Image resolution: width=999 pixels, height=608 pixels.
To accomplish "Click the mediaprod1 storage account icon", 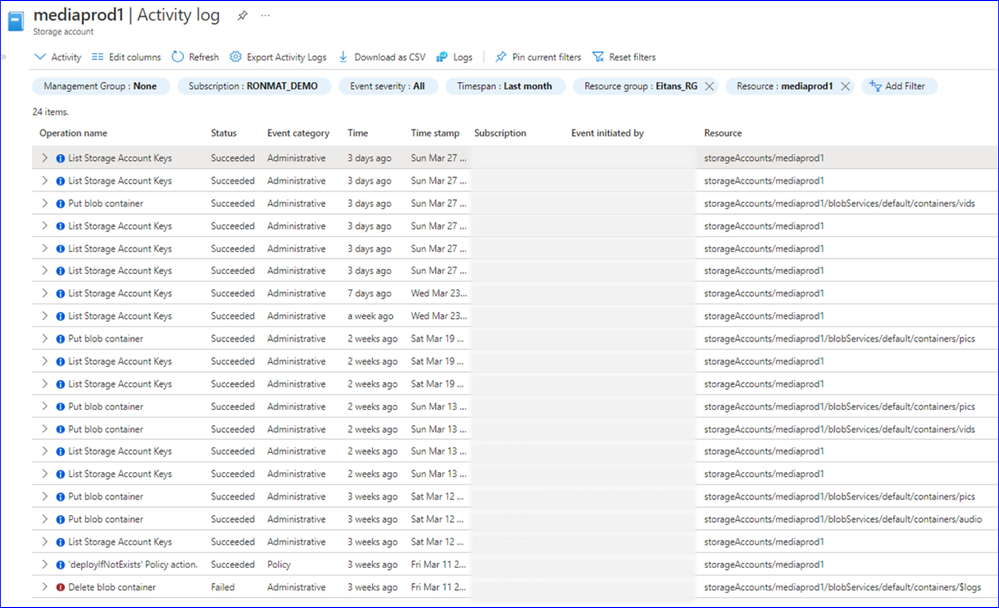I will tap(16, 21).
